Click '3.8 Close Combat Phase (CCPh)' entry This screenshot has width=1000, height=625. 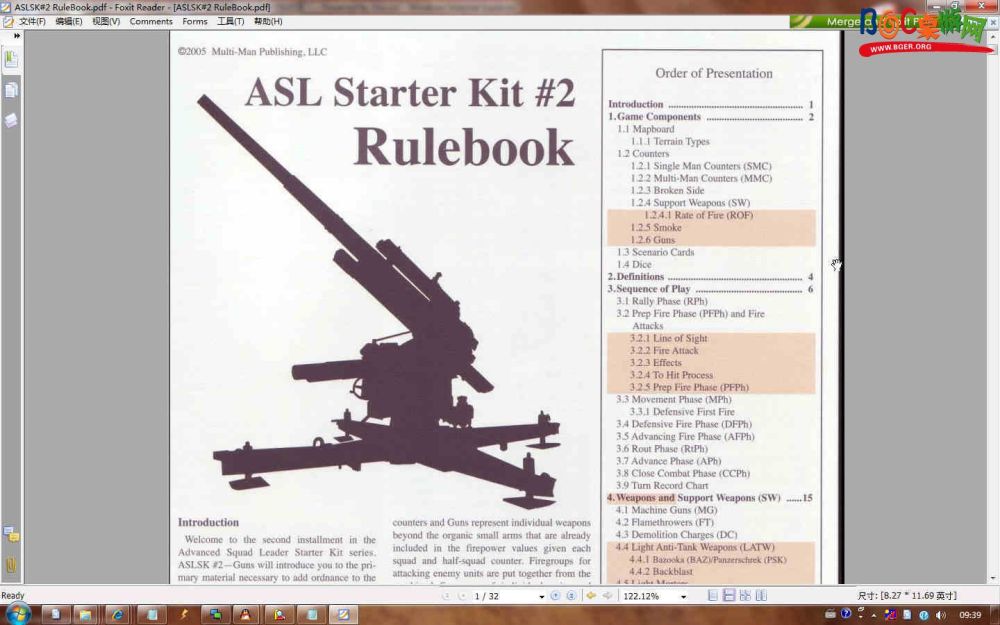[x=683, y=473]
